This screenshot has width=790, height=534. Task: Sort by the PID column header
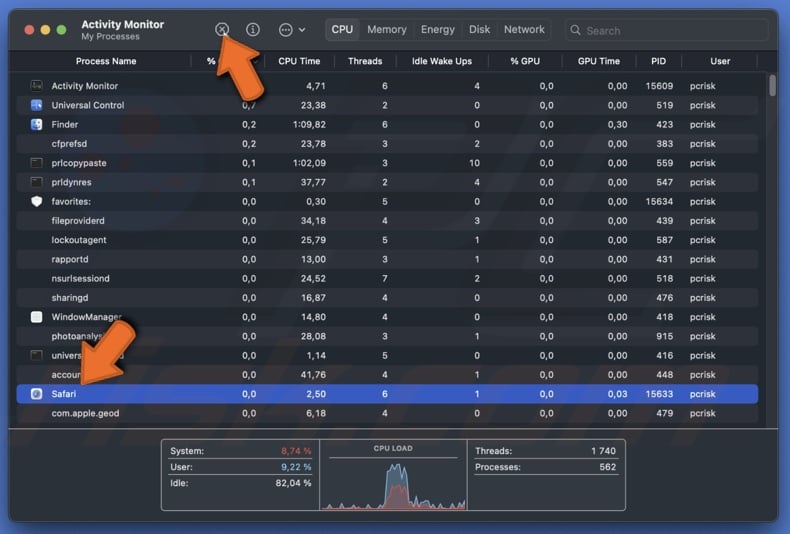click(x=657, y=61)
